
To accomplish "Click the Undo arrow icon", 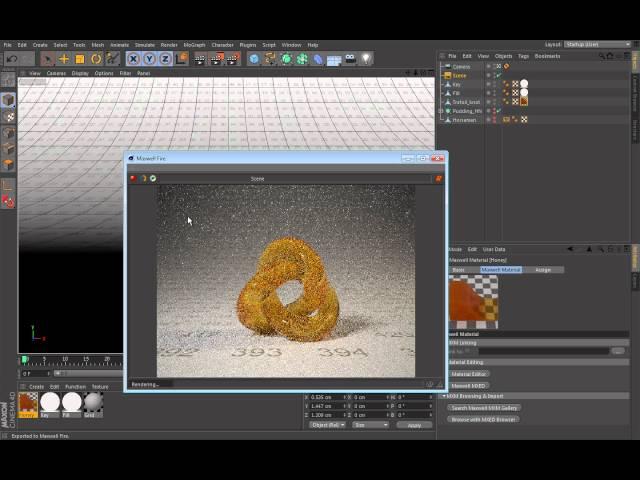I will 12,59.
